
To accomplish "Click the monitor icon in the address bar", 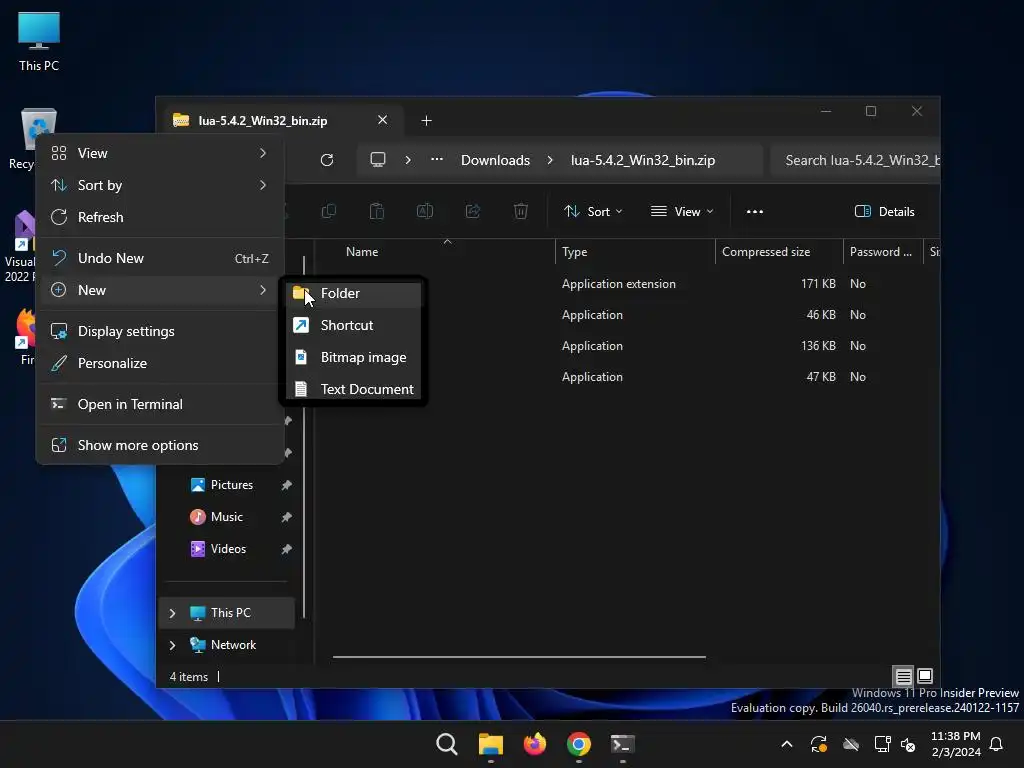I will 378,160.
